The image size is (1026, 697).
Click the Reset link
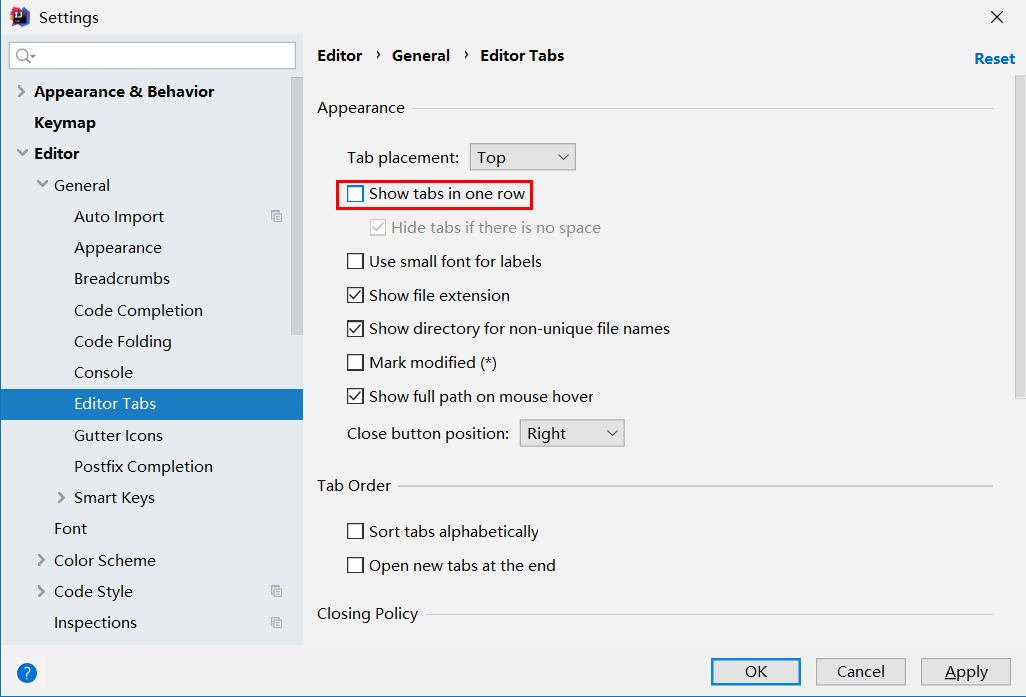point(994,59)
